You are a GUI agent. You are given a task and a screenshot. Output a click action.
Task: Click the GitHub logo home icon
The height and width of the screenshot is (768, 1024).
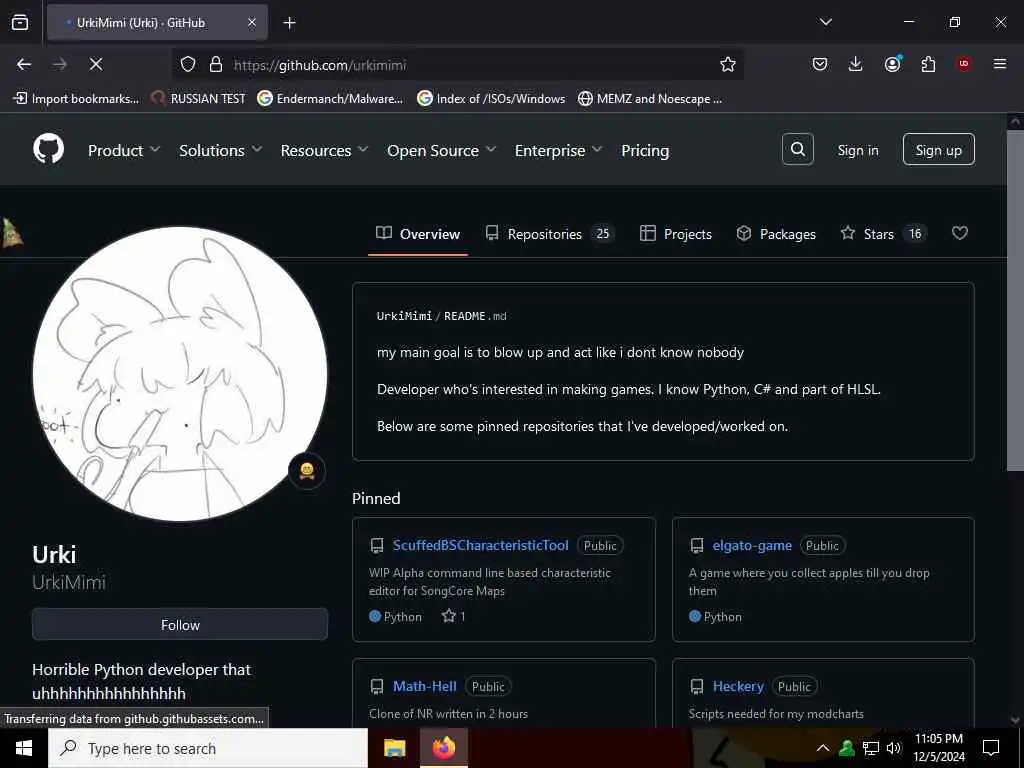[48, 150]
